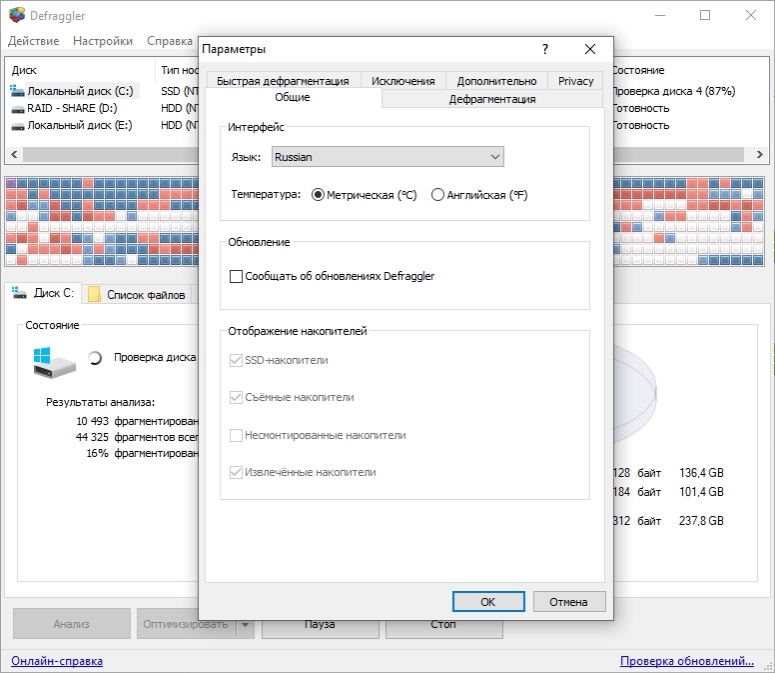Viewport: 775px width, 673px height.
Task: Click the Состояние column header
Action: point(638,70)
